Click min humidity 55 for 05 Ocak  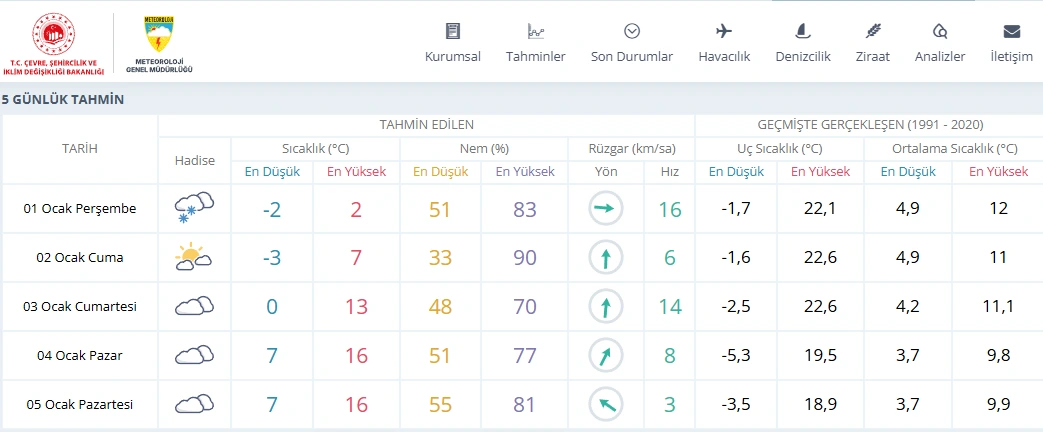(440, 405)
